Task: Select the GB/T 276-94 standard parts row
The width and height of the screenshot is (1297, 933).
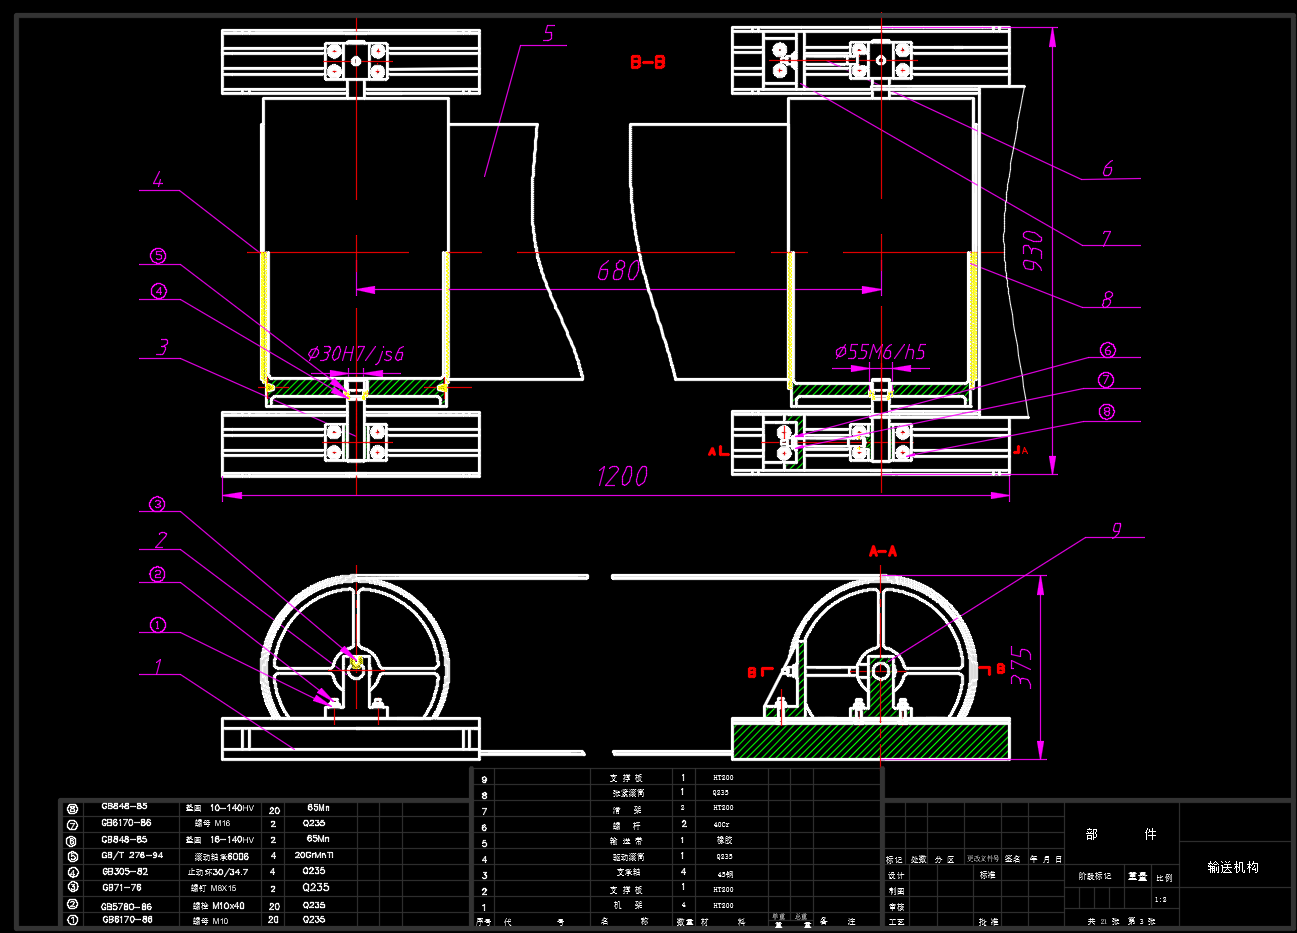Action: pos(132,856)
